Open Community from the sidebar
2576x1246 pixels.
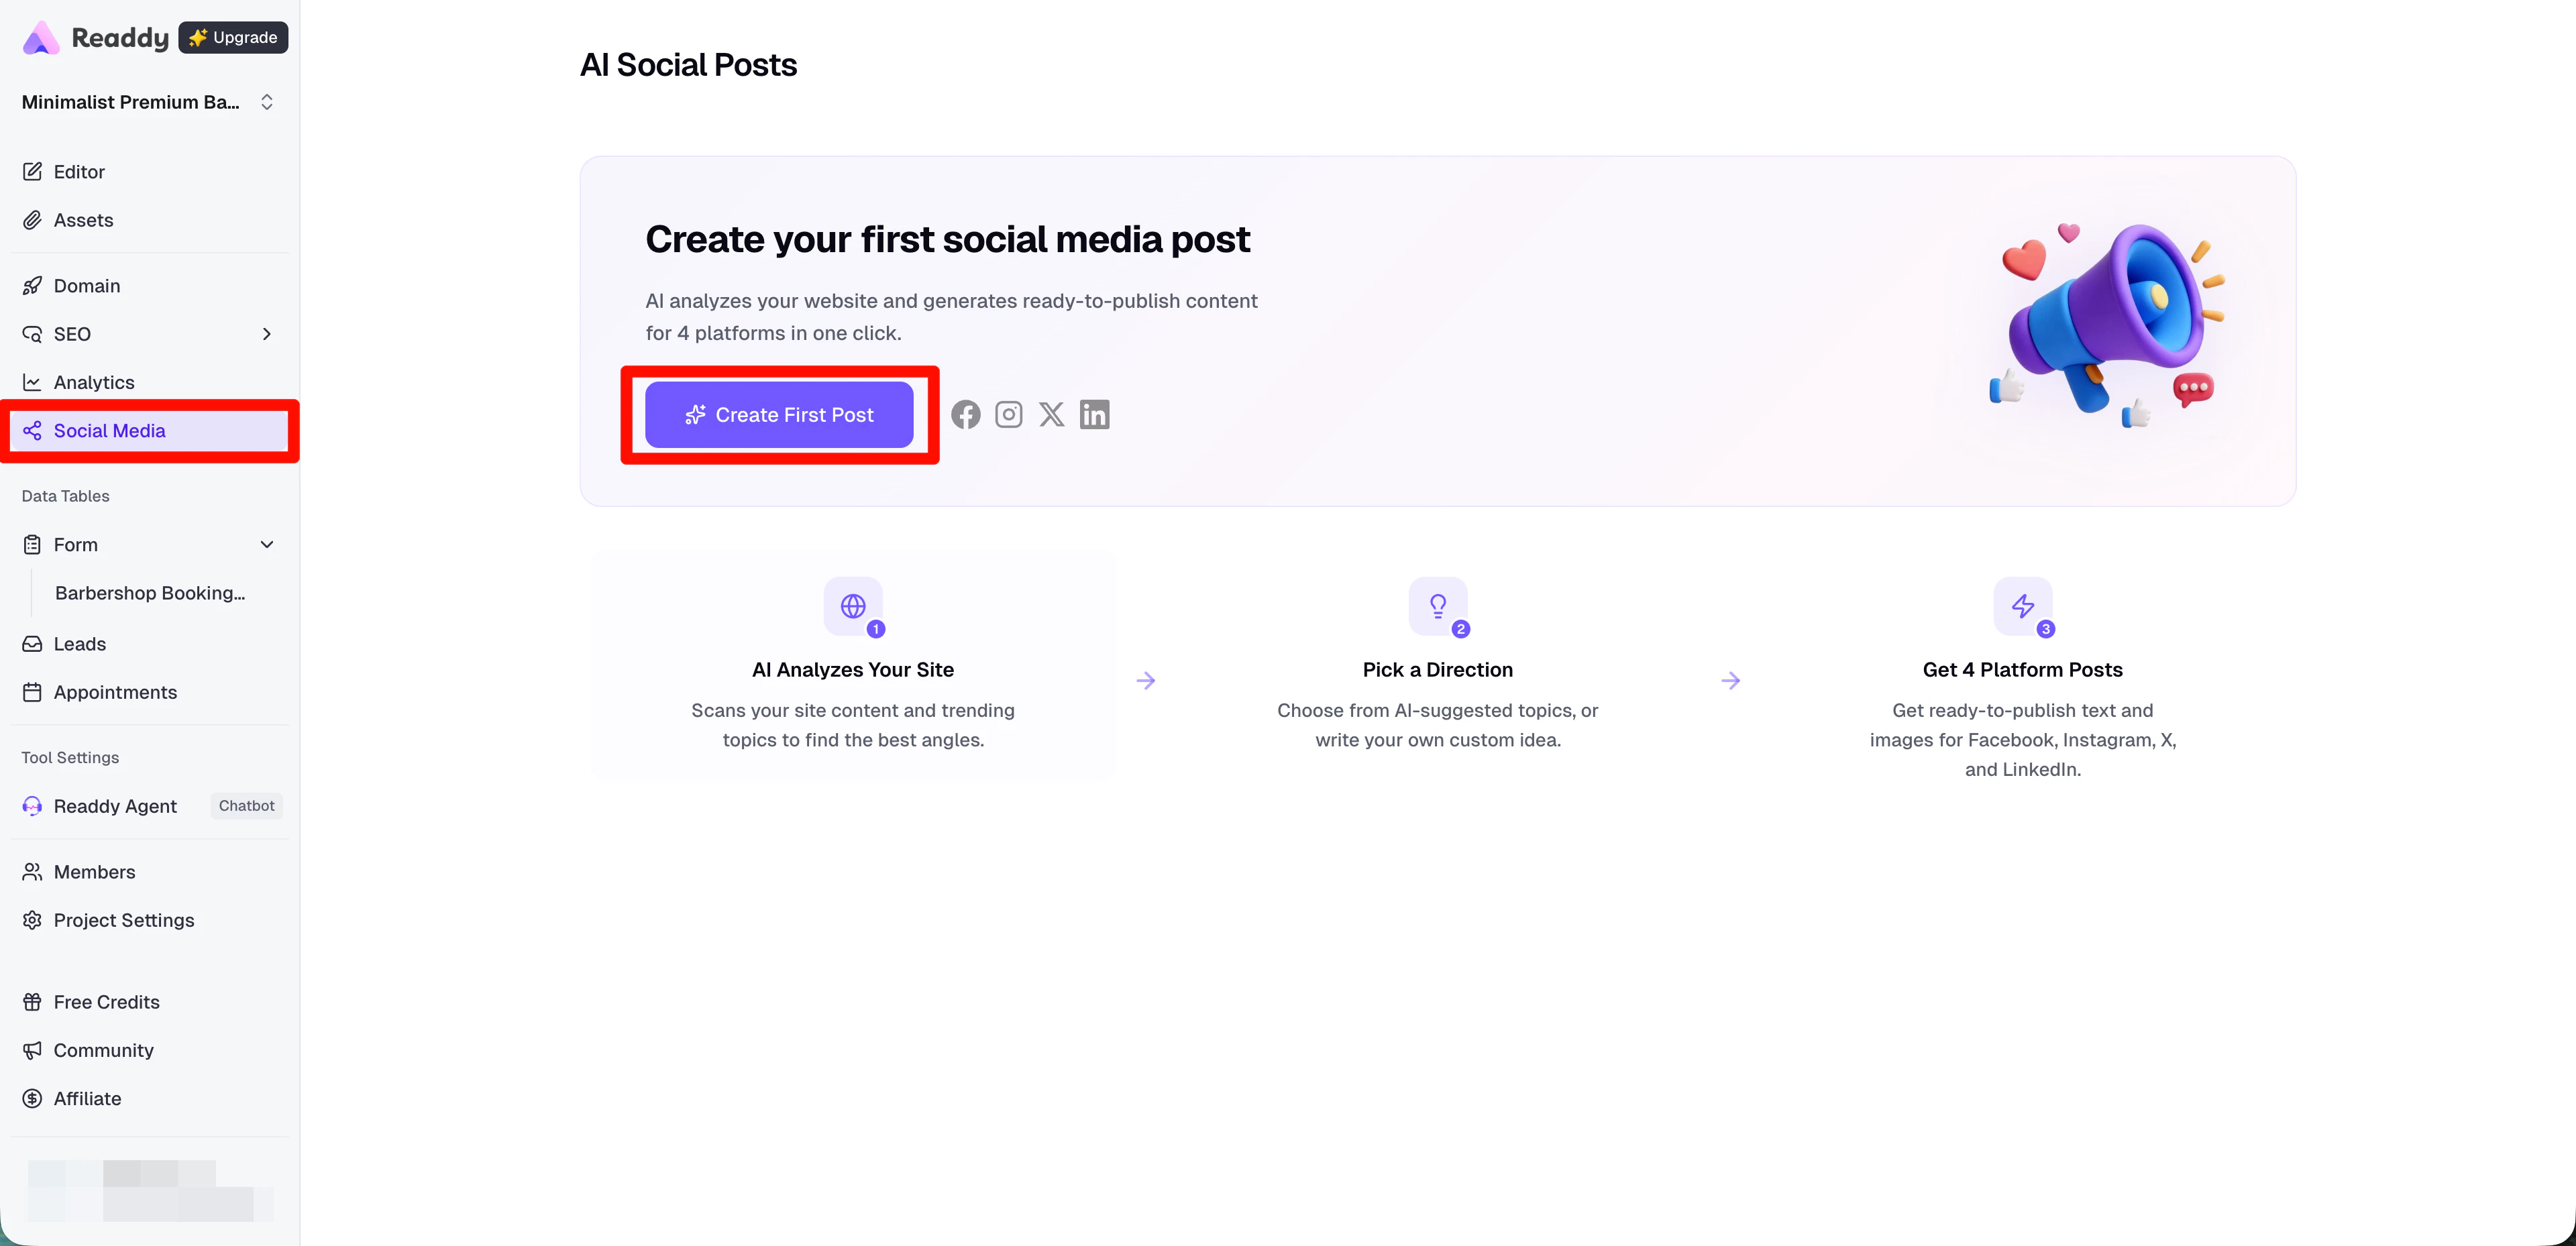pyautogui.click(x=103, y=1050)
